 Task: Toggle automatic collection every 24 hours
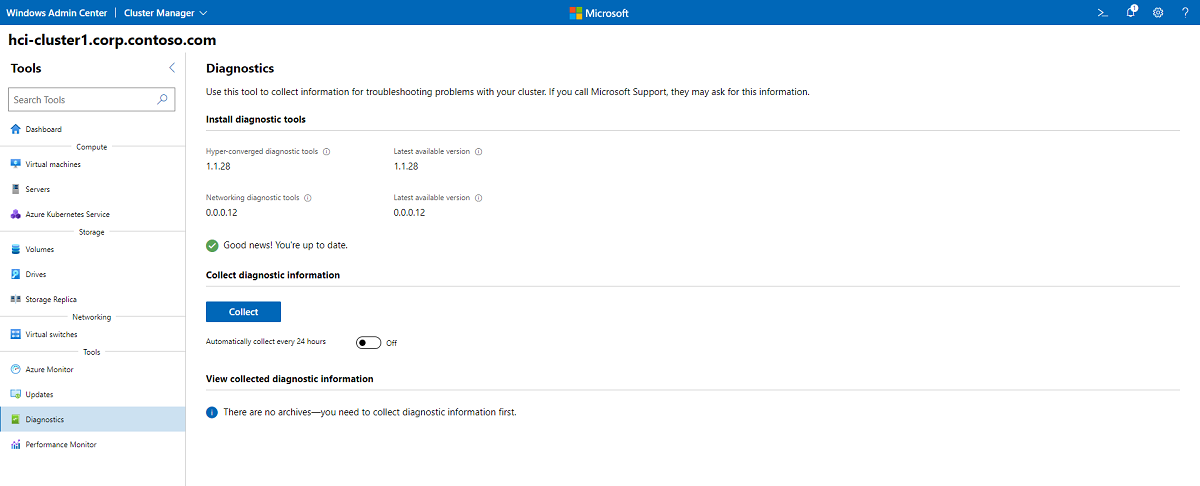coord(369,342)
